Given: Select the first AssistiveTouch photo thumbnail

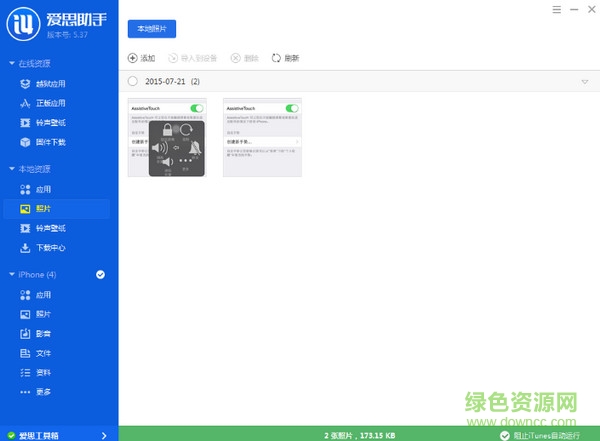Looking at the screenshot, I should coord(166,138).
